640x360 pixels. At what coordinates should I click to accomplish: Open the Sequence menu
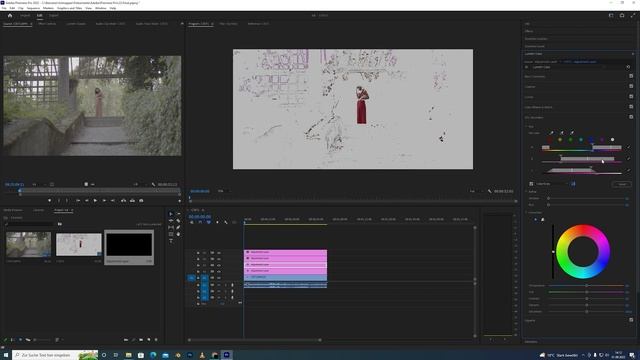tap(33, 8)
